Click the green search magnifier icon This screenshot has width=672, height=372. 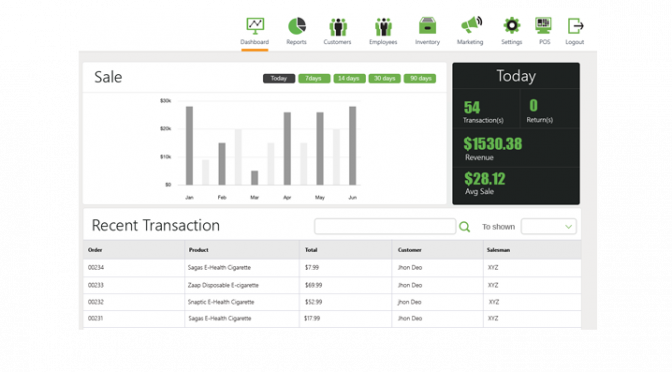[465, 227]
